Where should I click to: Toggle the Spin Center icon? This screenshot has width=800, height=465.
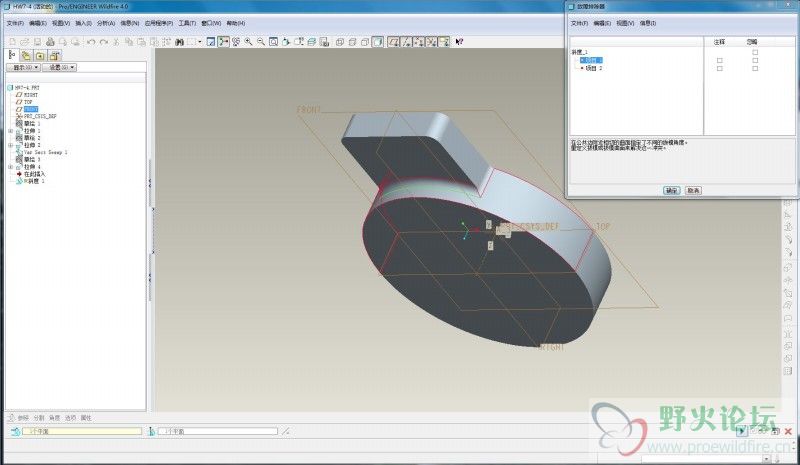point(223,42)
